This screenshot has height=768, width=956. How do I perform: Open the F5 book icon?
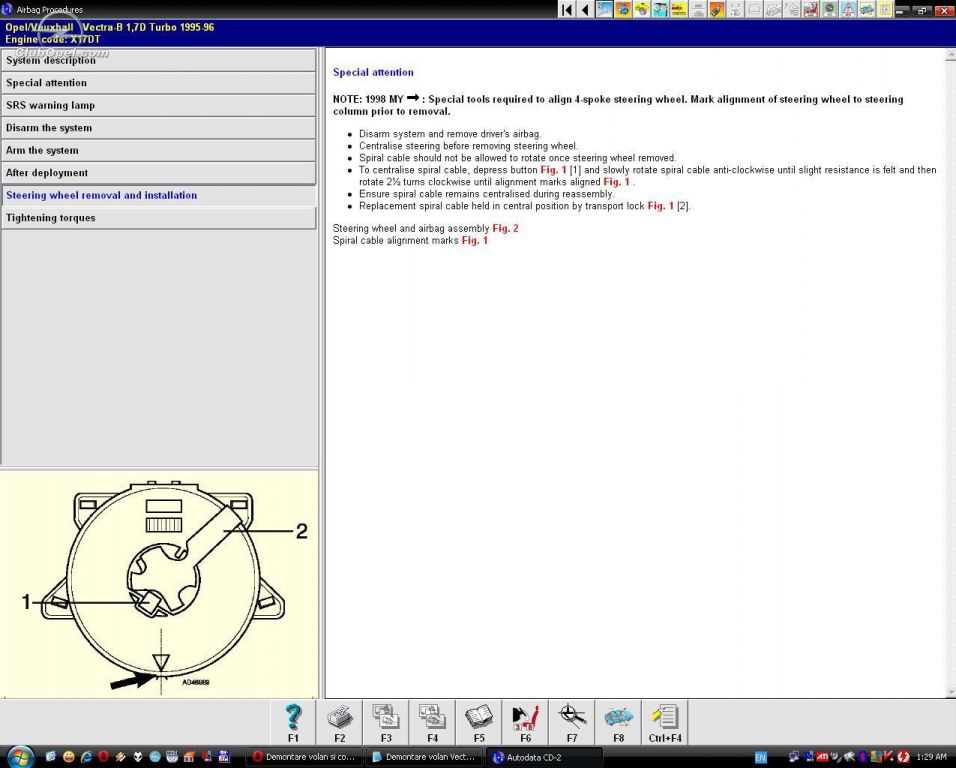tap(479, 722)
